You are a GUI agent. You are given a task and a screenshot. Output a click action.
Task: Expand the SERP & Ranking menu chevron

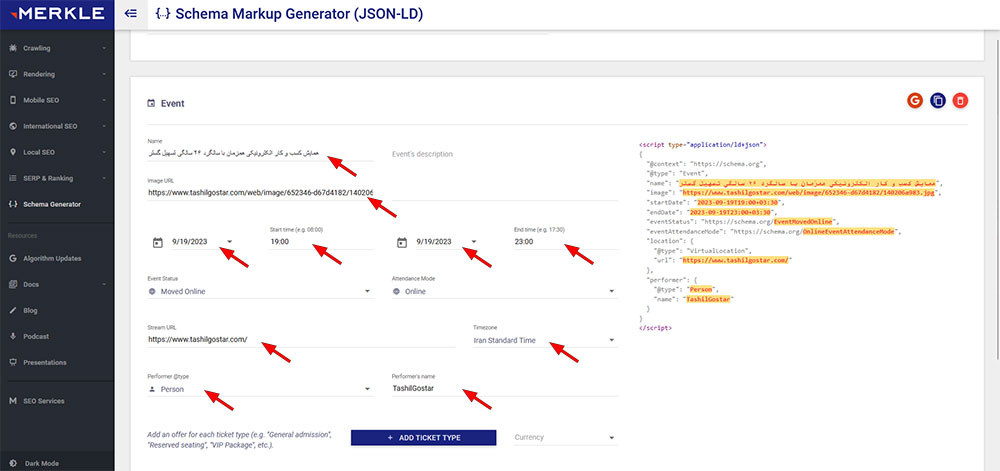103,178
